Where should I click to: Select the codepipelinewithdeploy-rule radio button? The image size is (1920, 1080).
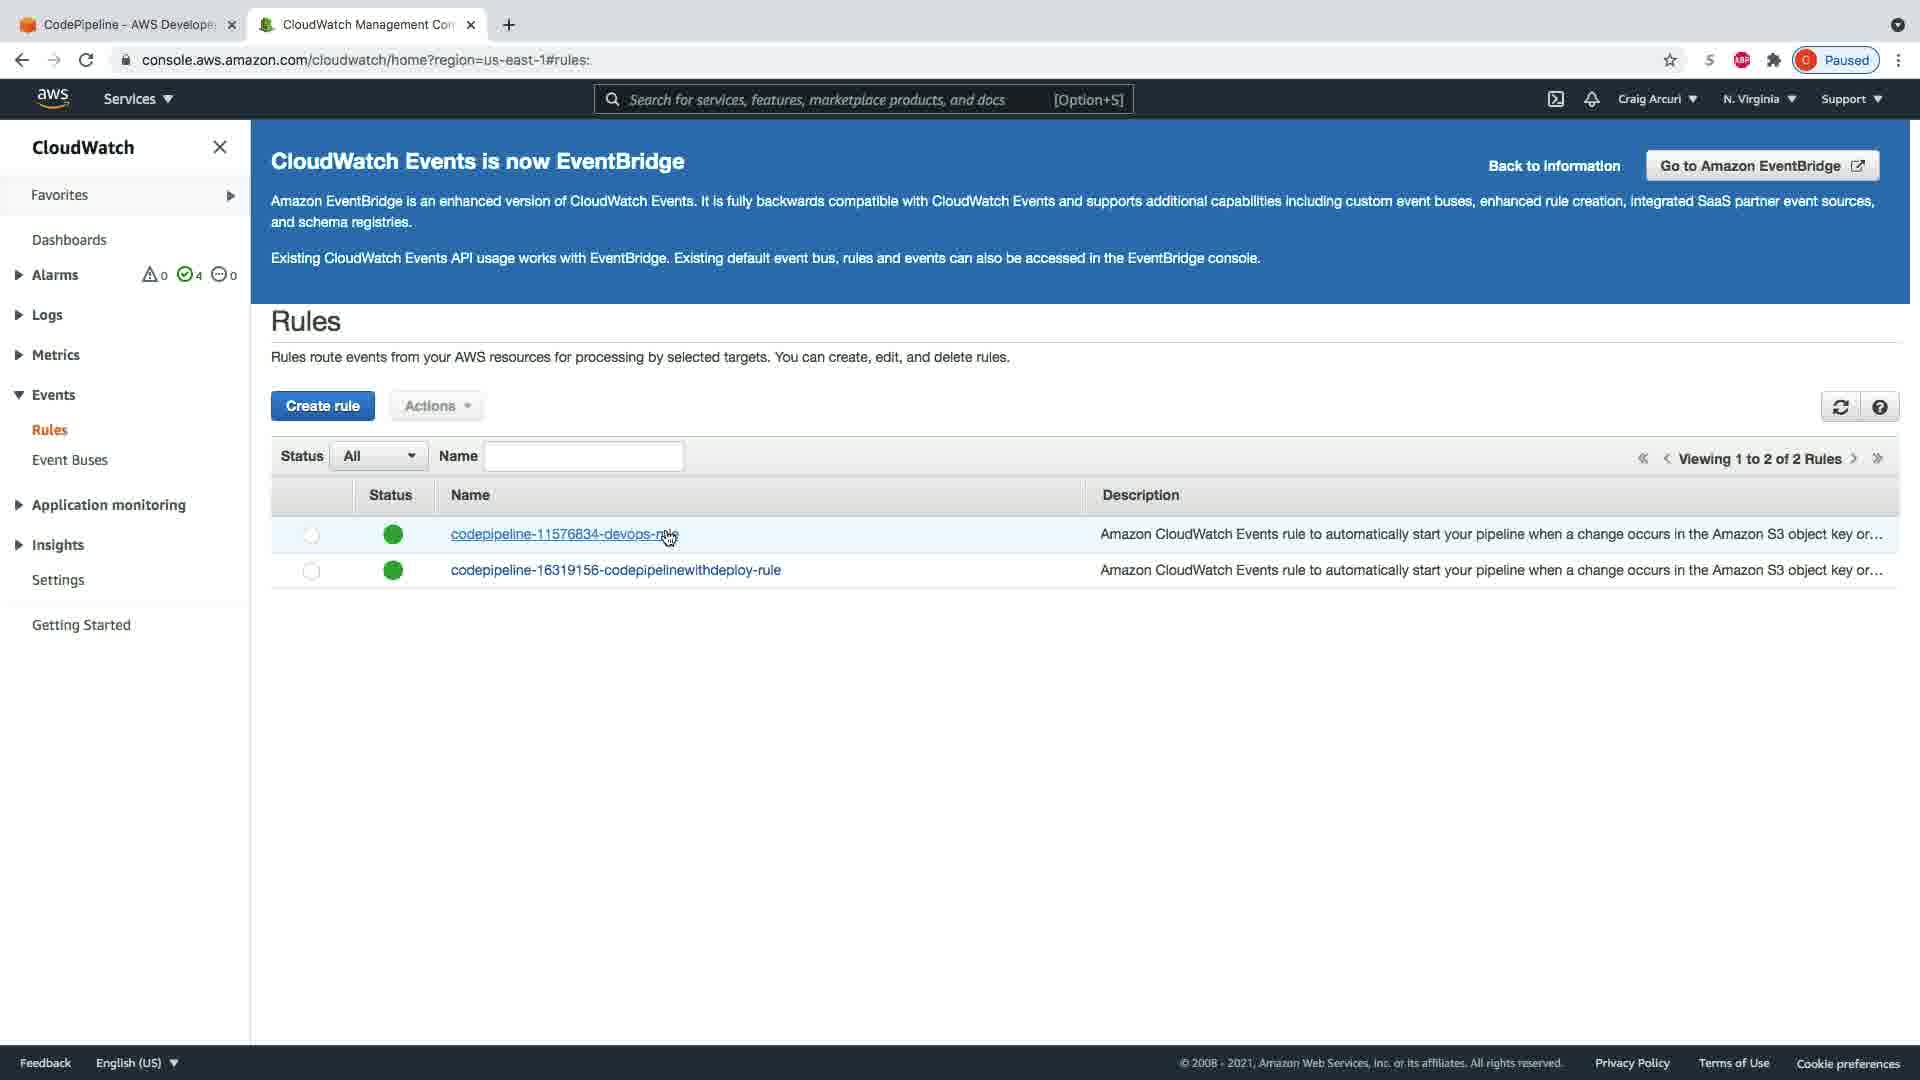coord(311,571)
